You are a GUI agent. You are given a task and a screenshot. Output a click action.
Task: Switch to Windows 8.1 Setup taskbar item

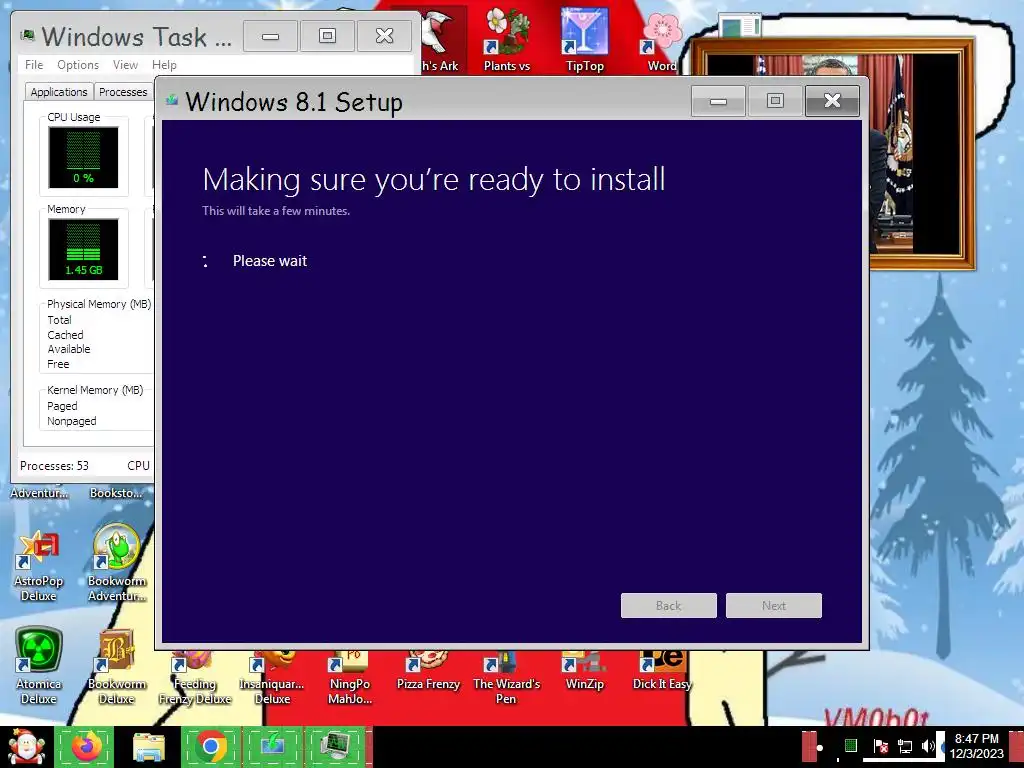(x=272, y=747)
